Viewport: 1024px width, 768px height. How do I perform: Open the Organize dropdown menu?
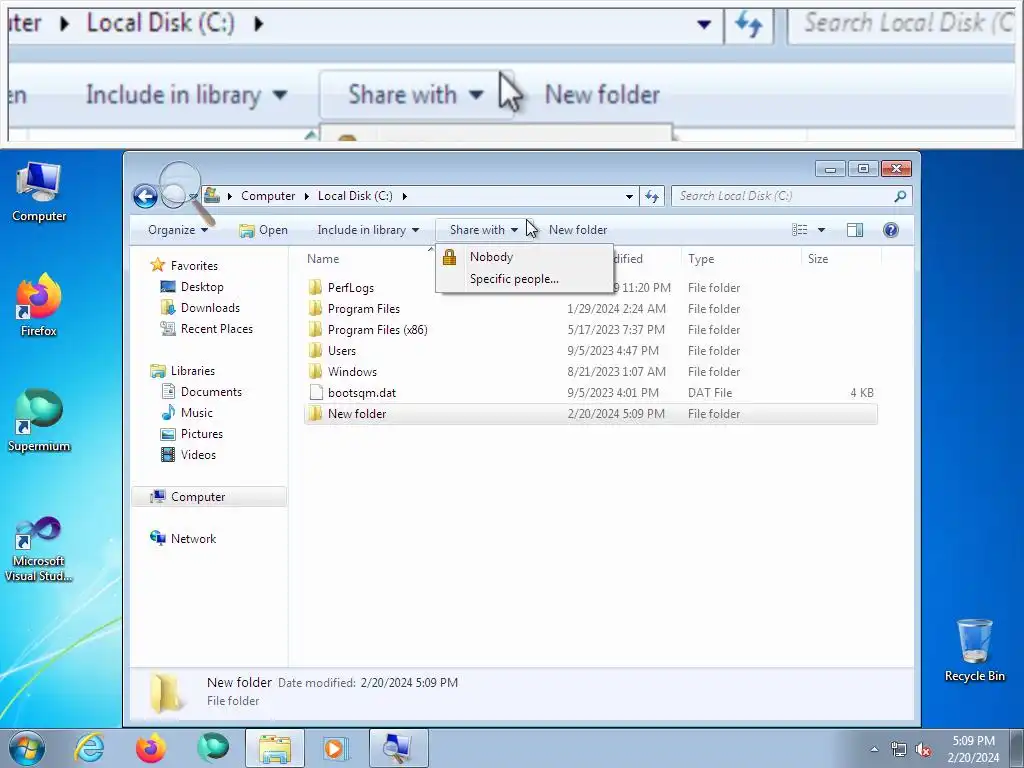[178, 230]
